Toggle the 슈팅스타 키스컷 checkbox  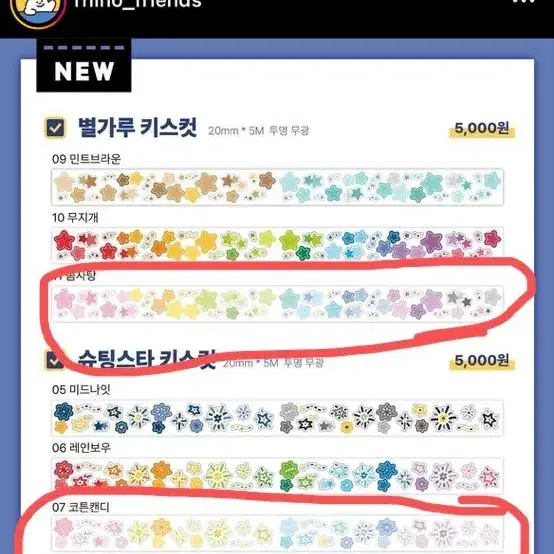click(x=55, y=360)
